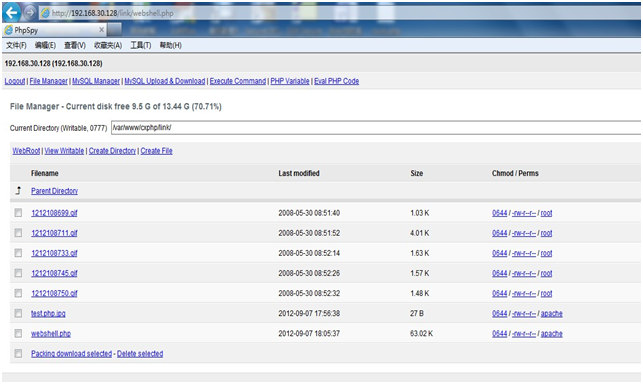Click 0644 chmod link for 1212108699.gif
Screen dimensions: 643x384
pyautogui.click(x=499, y=213)
